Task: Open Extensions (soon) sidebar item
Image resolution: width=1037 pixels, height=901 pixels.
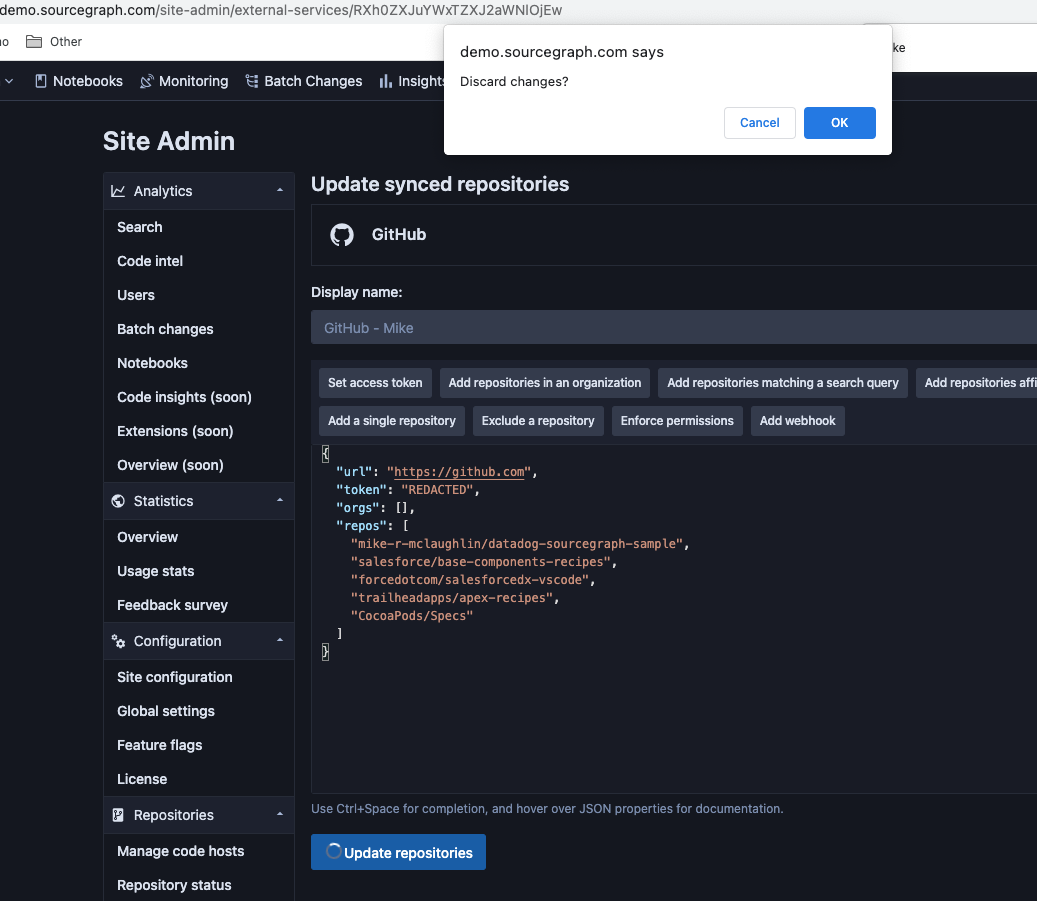Action: point(175,431)
